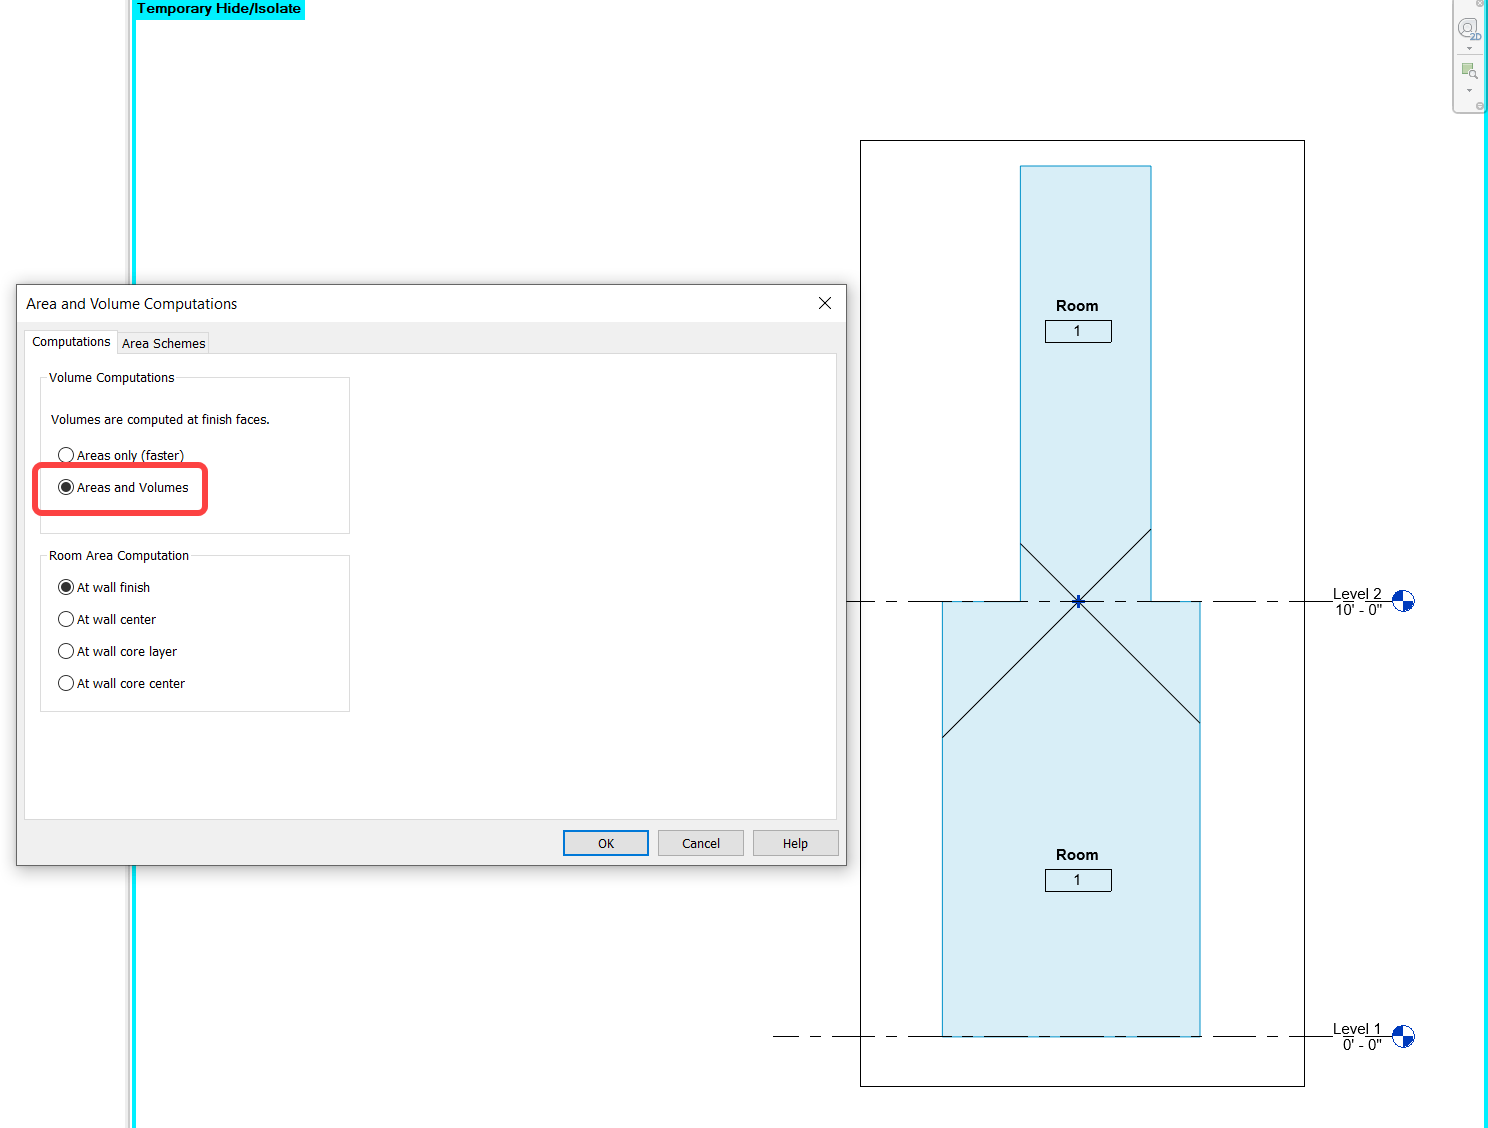Confirm settings with OK

point(605,843)
